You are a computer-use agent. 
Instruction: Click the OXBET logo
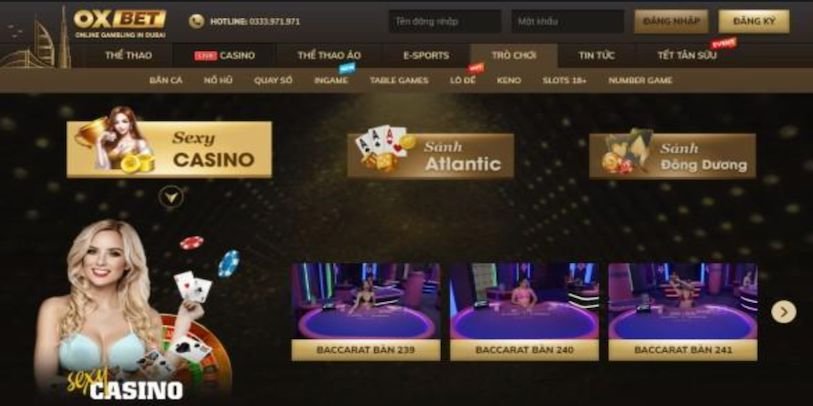[120, 23]
